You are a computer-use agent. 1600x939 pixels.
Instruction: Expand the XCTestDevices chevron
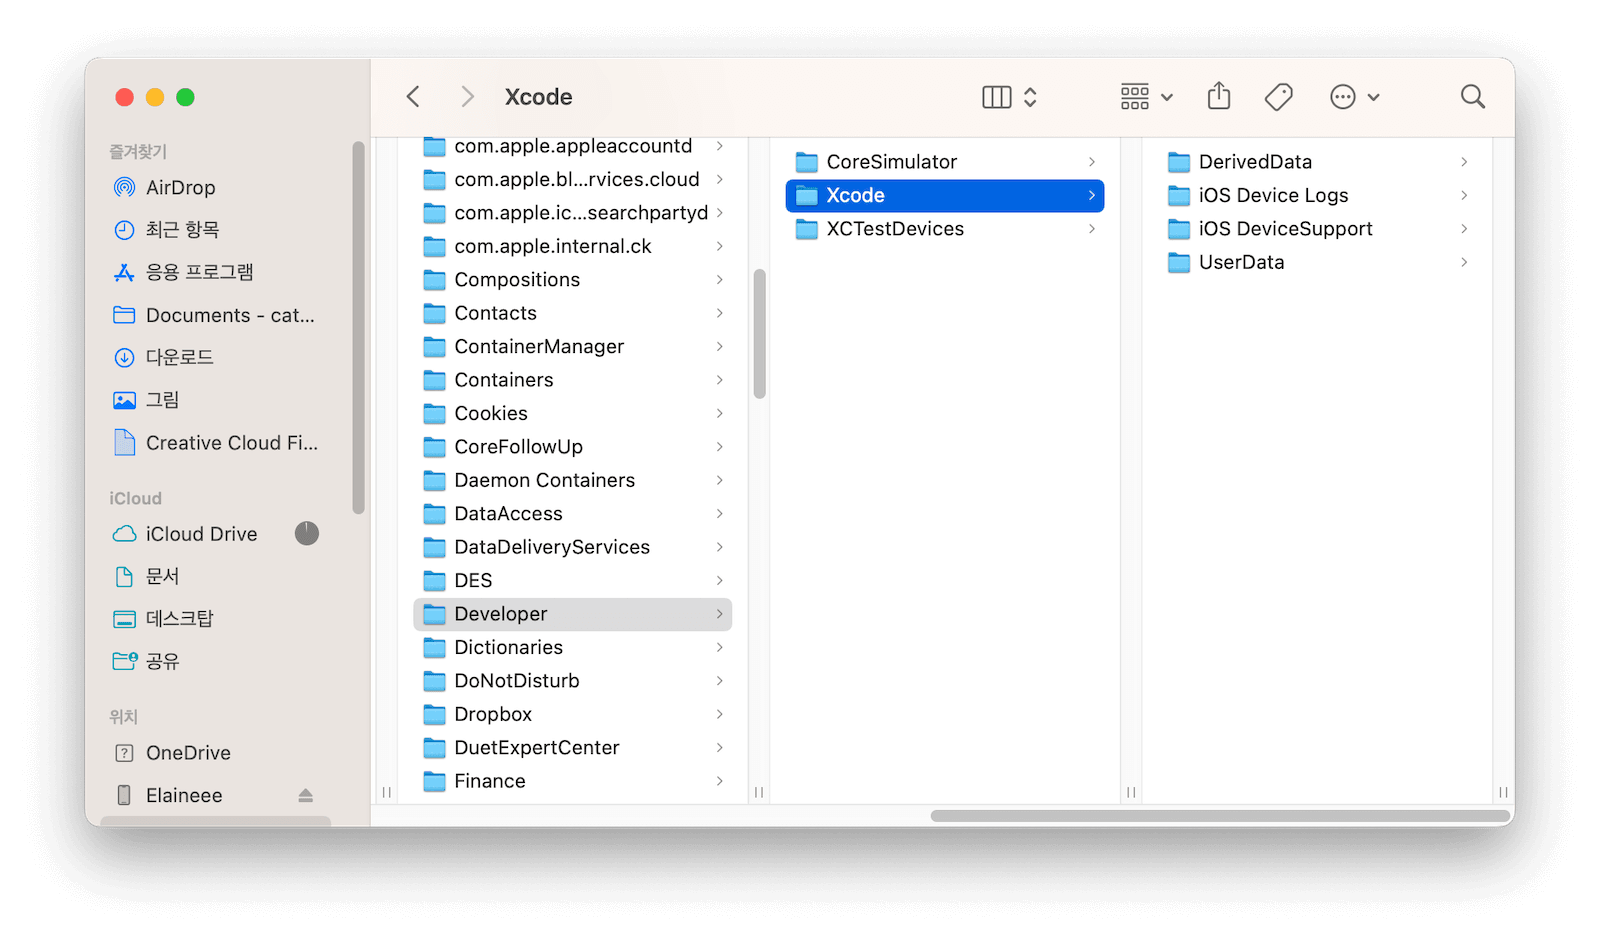point(1092,229)
